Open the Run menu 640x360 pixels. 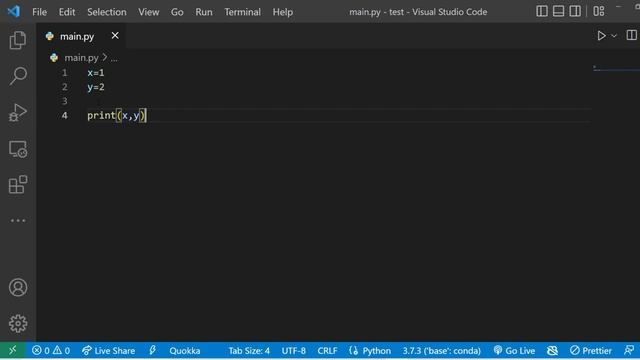tap(204, 12)
